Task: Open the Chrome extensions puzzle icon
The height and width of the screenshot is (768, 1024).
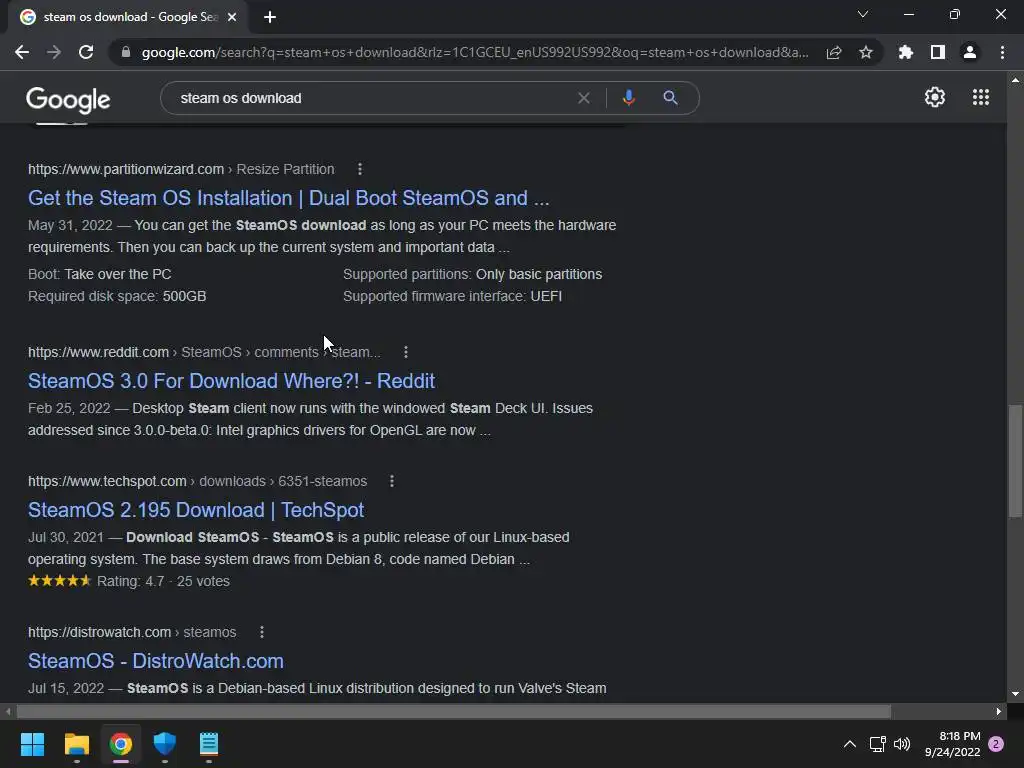Action: pyautogui.click(x=905, y=52)
